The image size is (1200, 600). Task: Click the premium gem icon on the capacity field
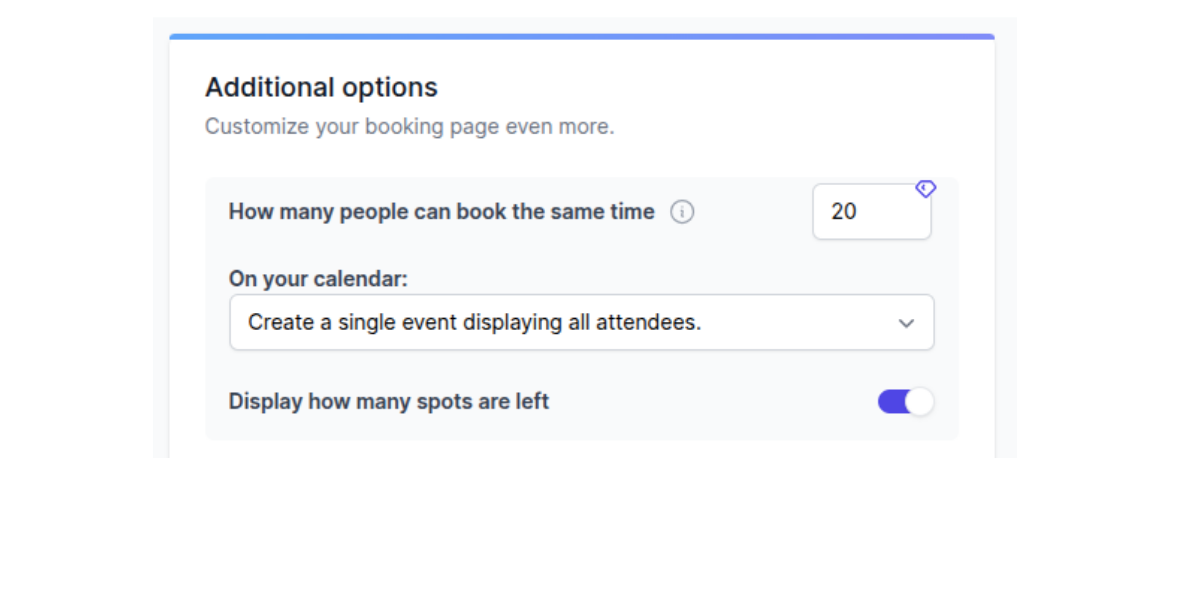pyautogui.click(x=926, y=188)
